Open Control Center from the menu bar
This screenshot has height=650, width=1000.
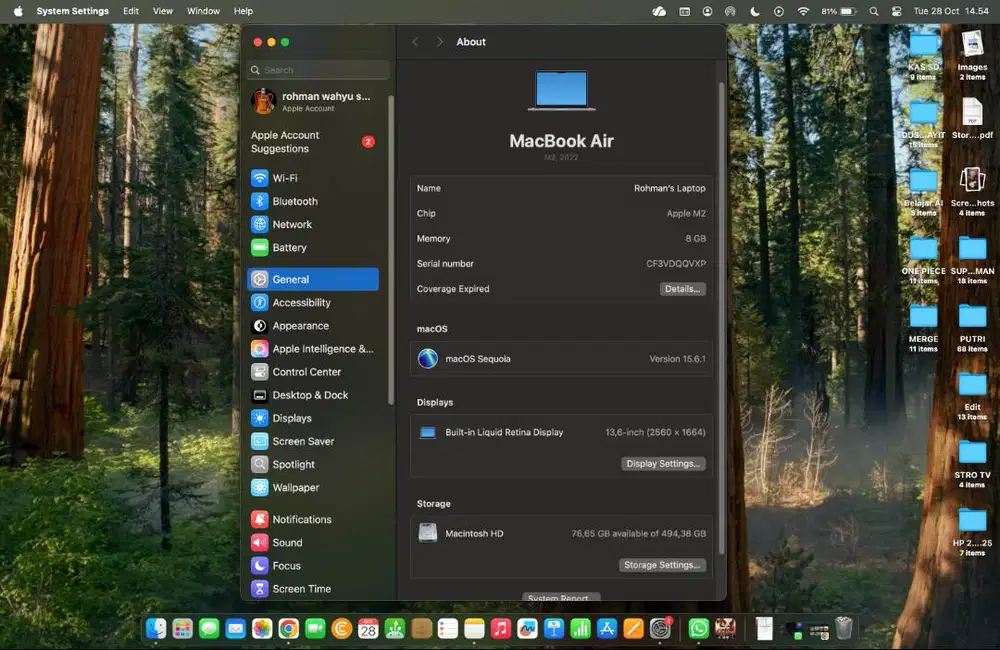click(x=896, y=11)
